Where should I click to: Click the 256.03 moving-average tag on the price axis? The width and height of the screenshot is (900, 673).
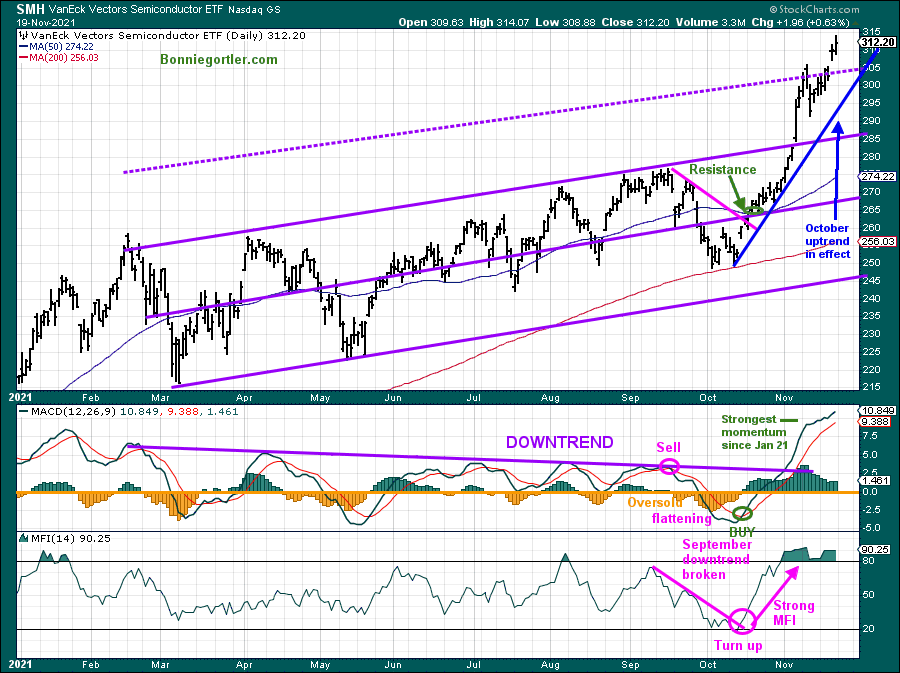[x=878, y=242]
